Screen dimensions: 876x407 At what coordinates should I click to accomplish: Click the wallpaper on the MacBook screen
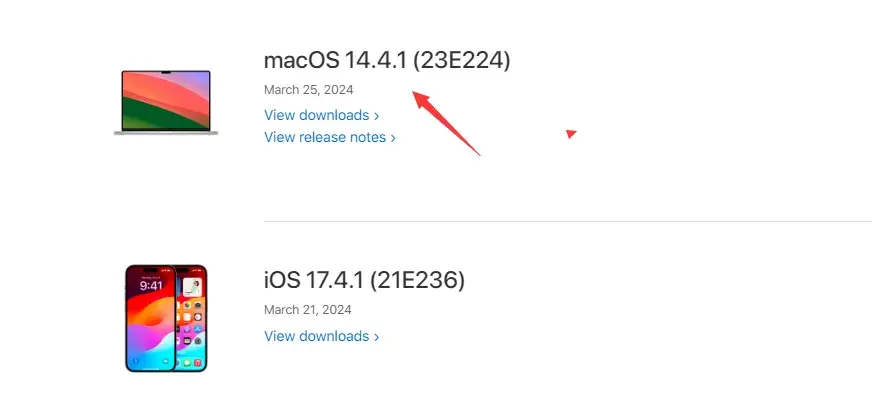[166, 98]
